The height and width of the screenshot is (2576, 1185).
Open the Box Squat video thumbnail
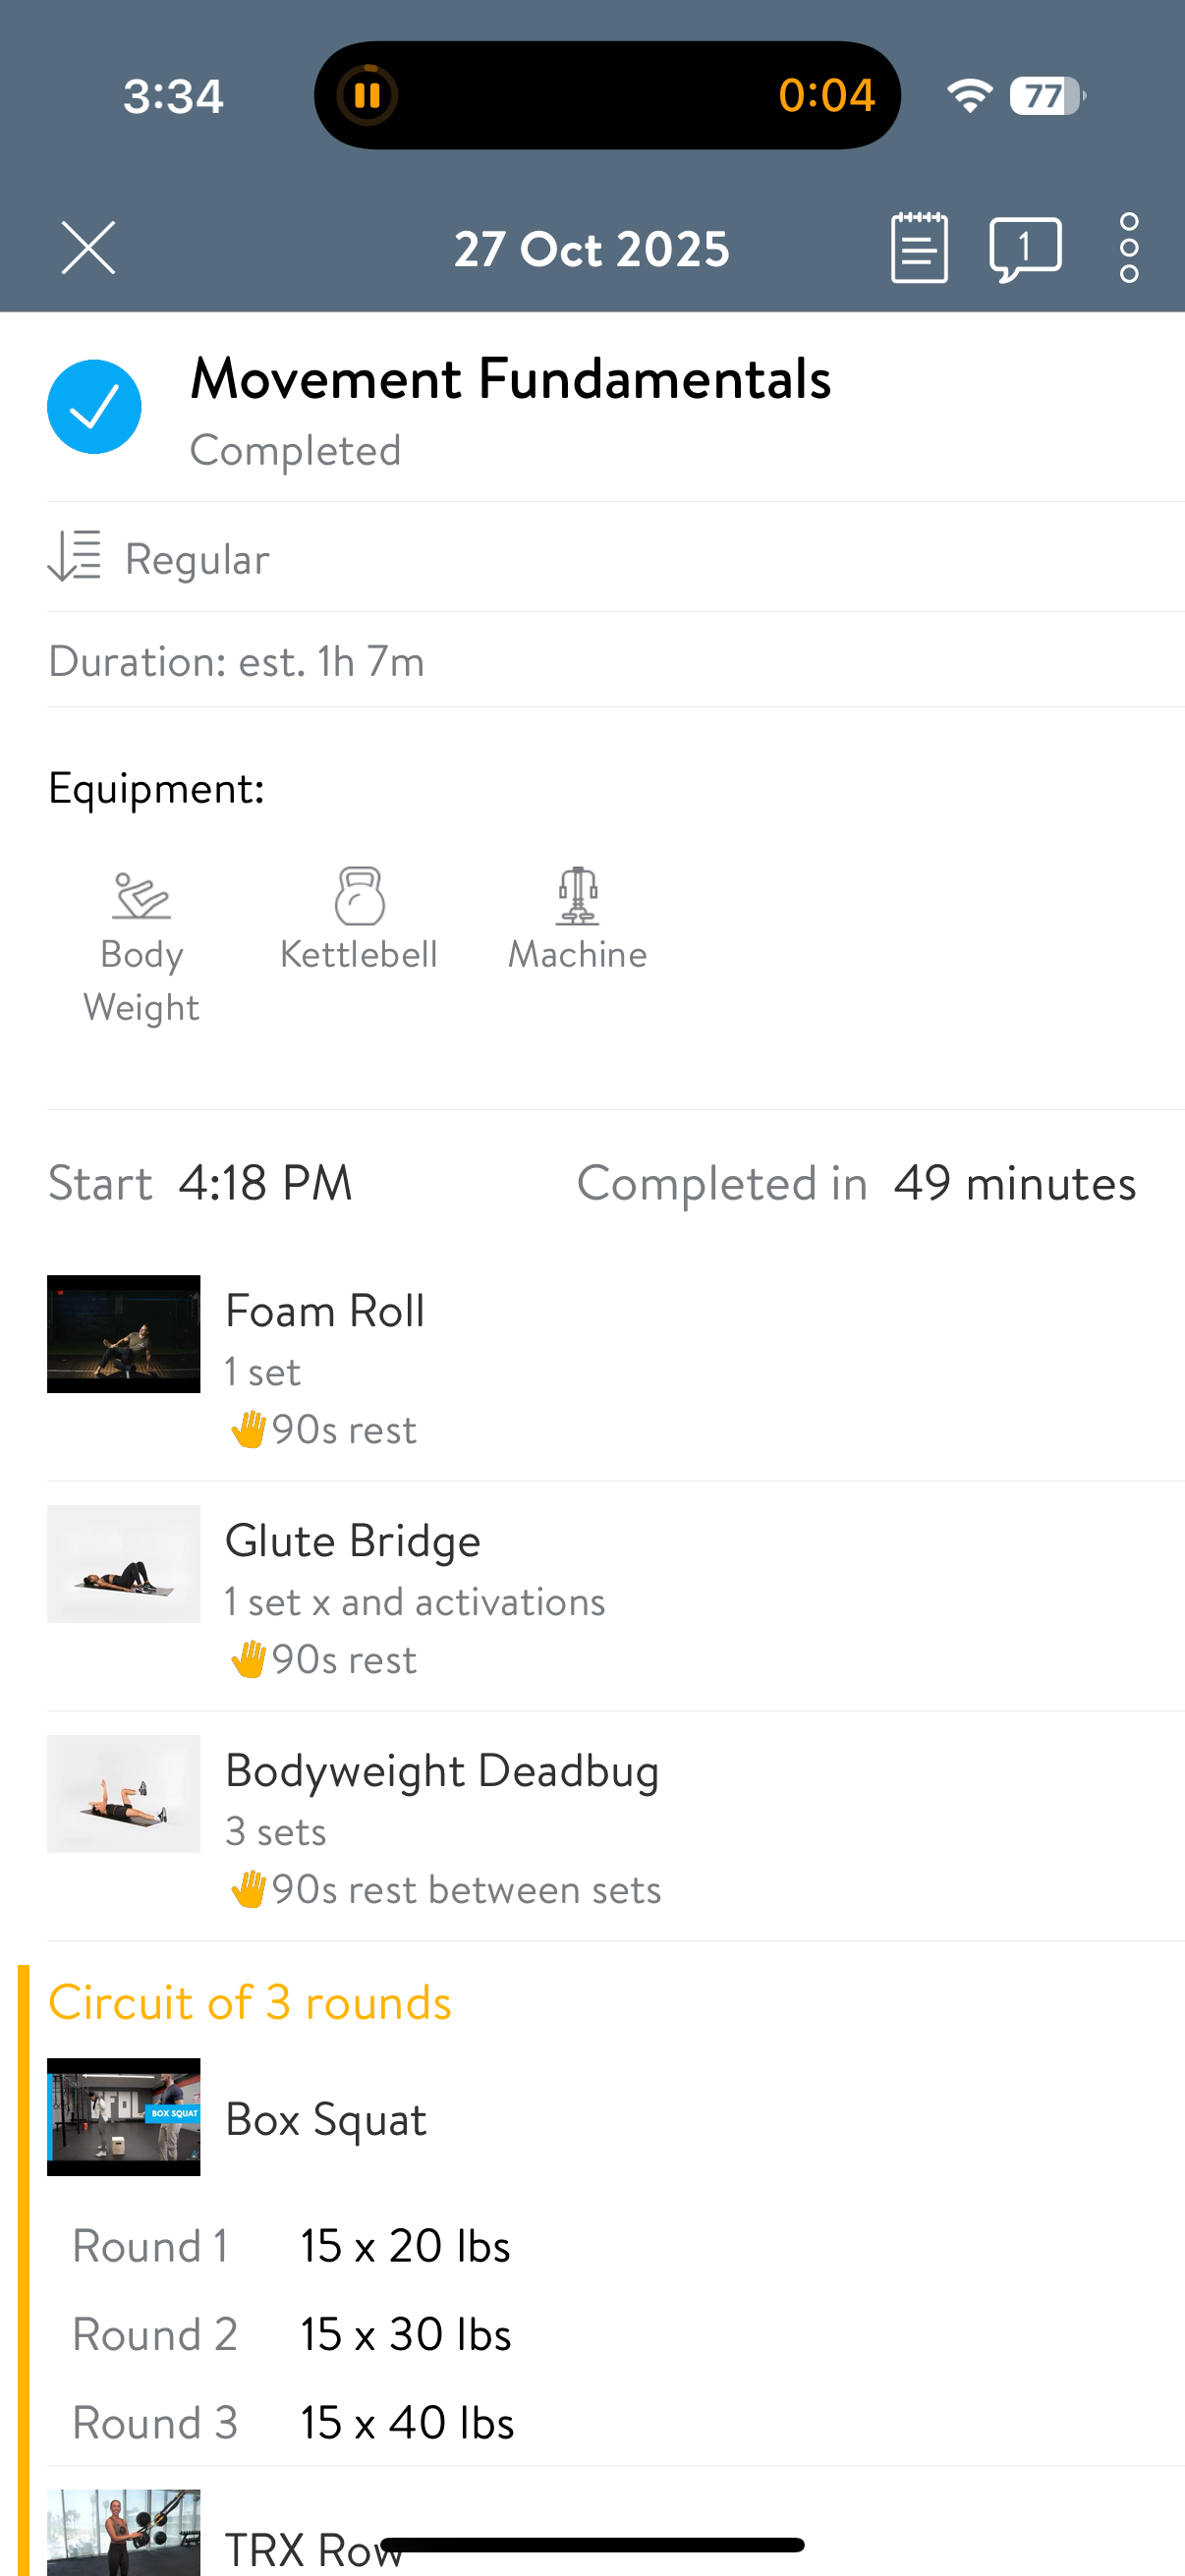tap(124, 2116)
